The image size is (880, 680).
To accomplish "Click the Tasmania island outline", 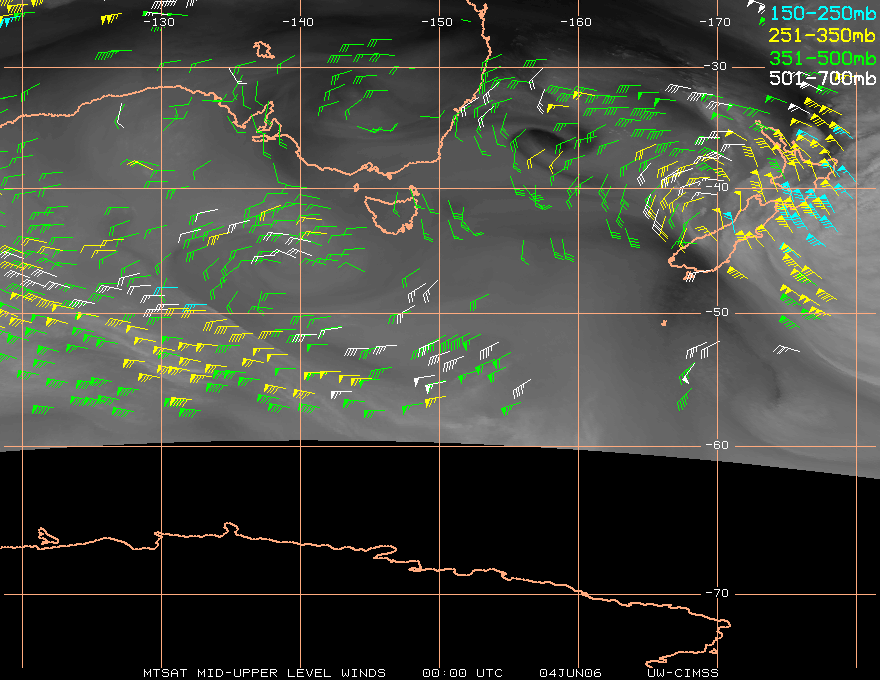I will click(391, 211).
